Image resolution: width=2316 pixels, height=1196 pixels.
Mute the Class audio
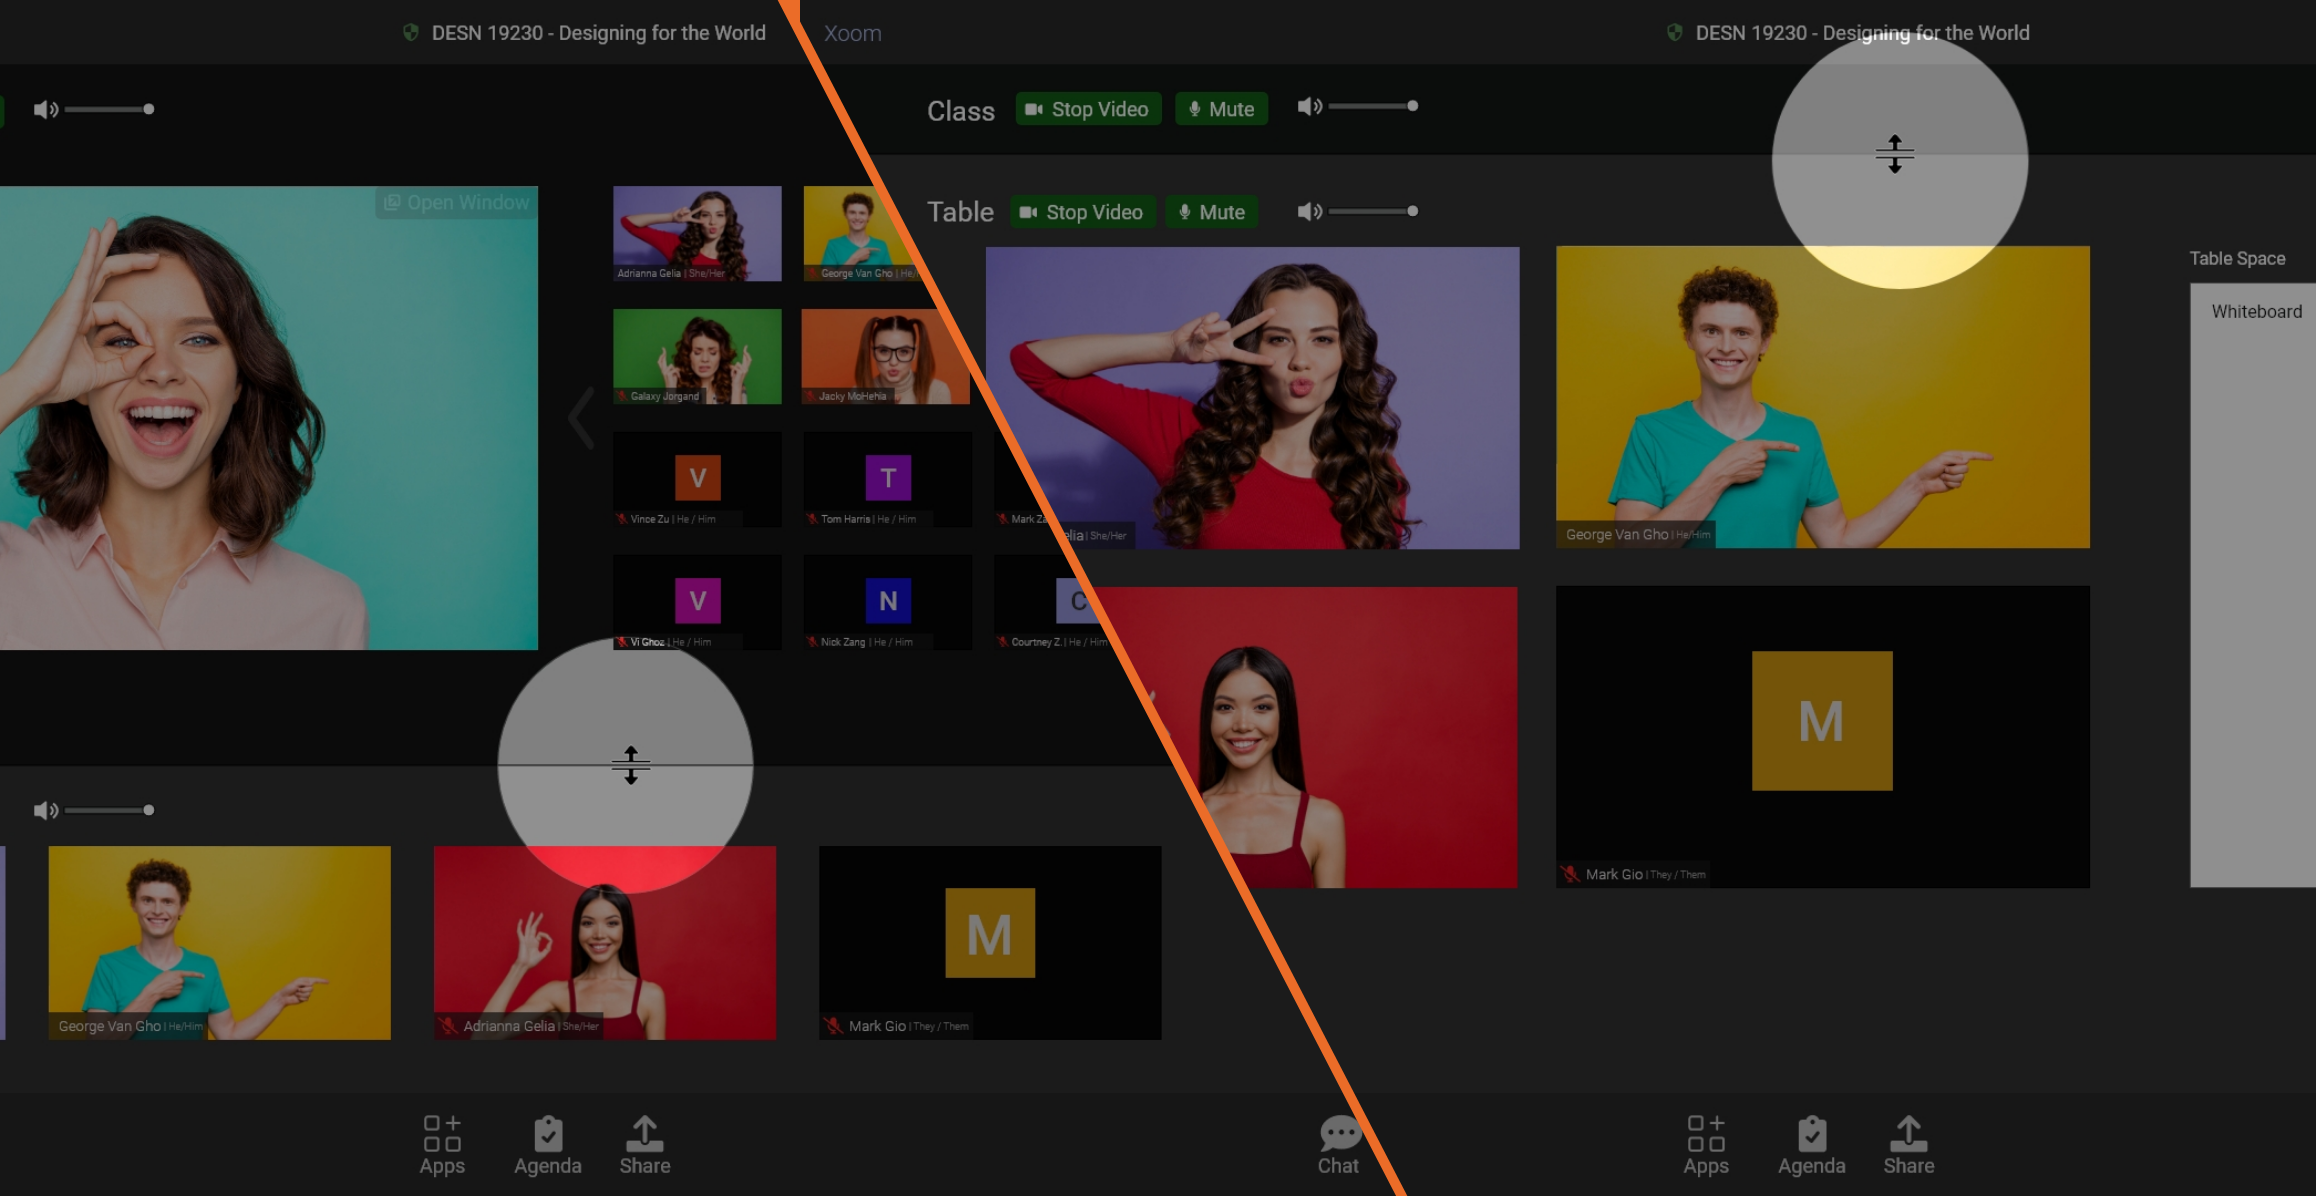(x=1221, y=109)
